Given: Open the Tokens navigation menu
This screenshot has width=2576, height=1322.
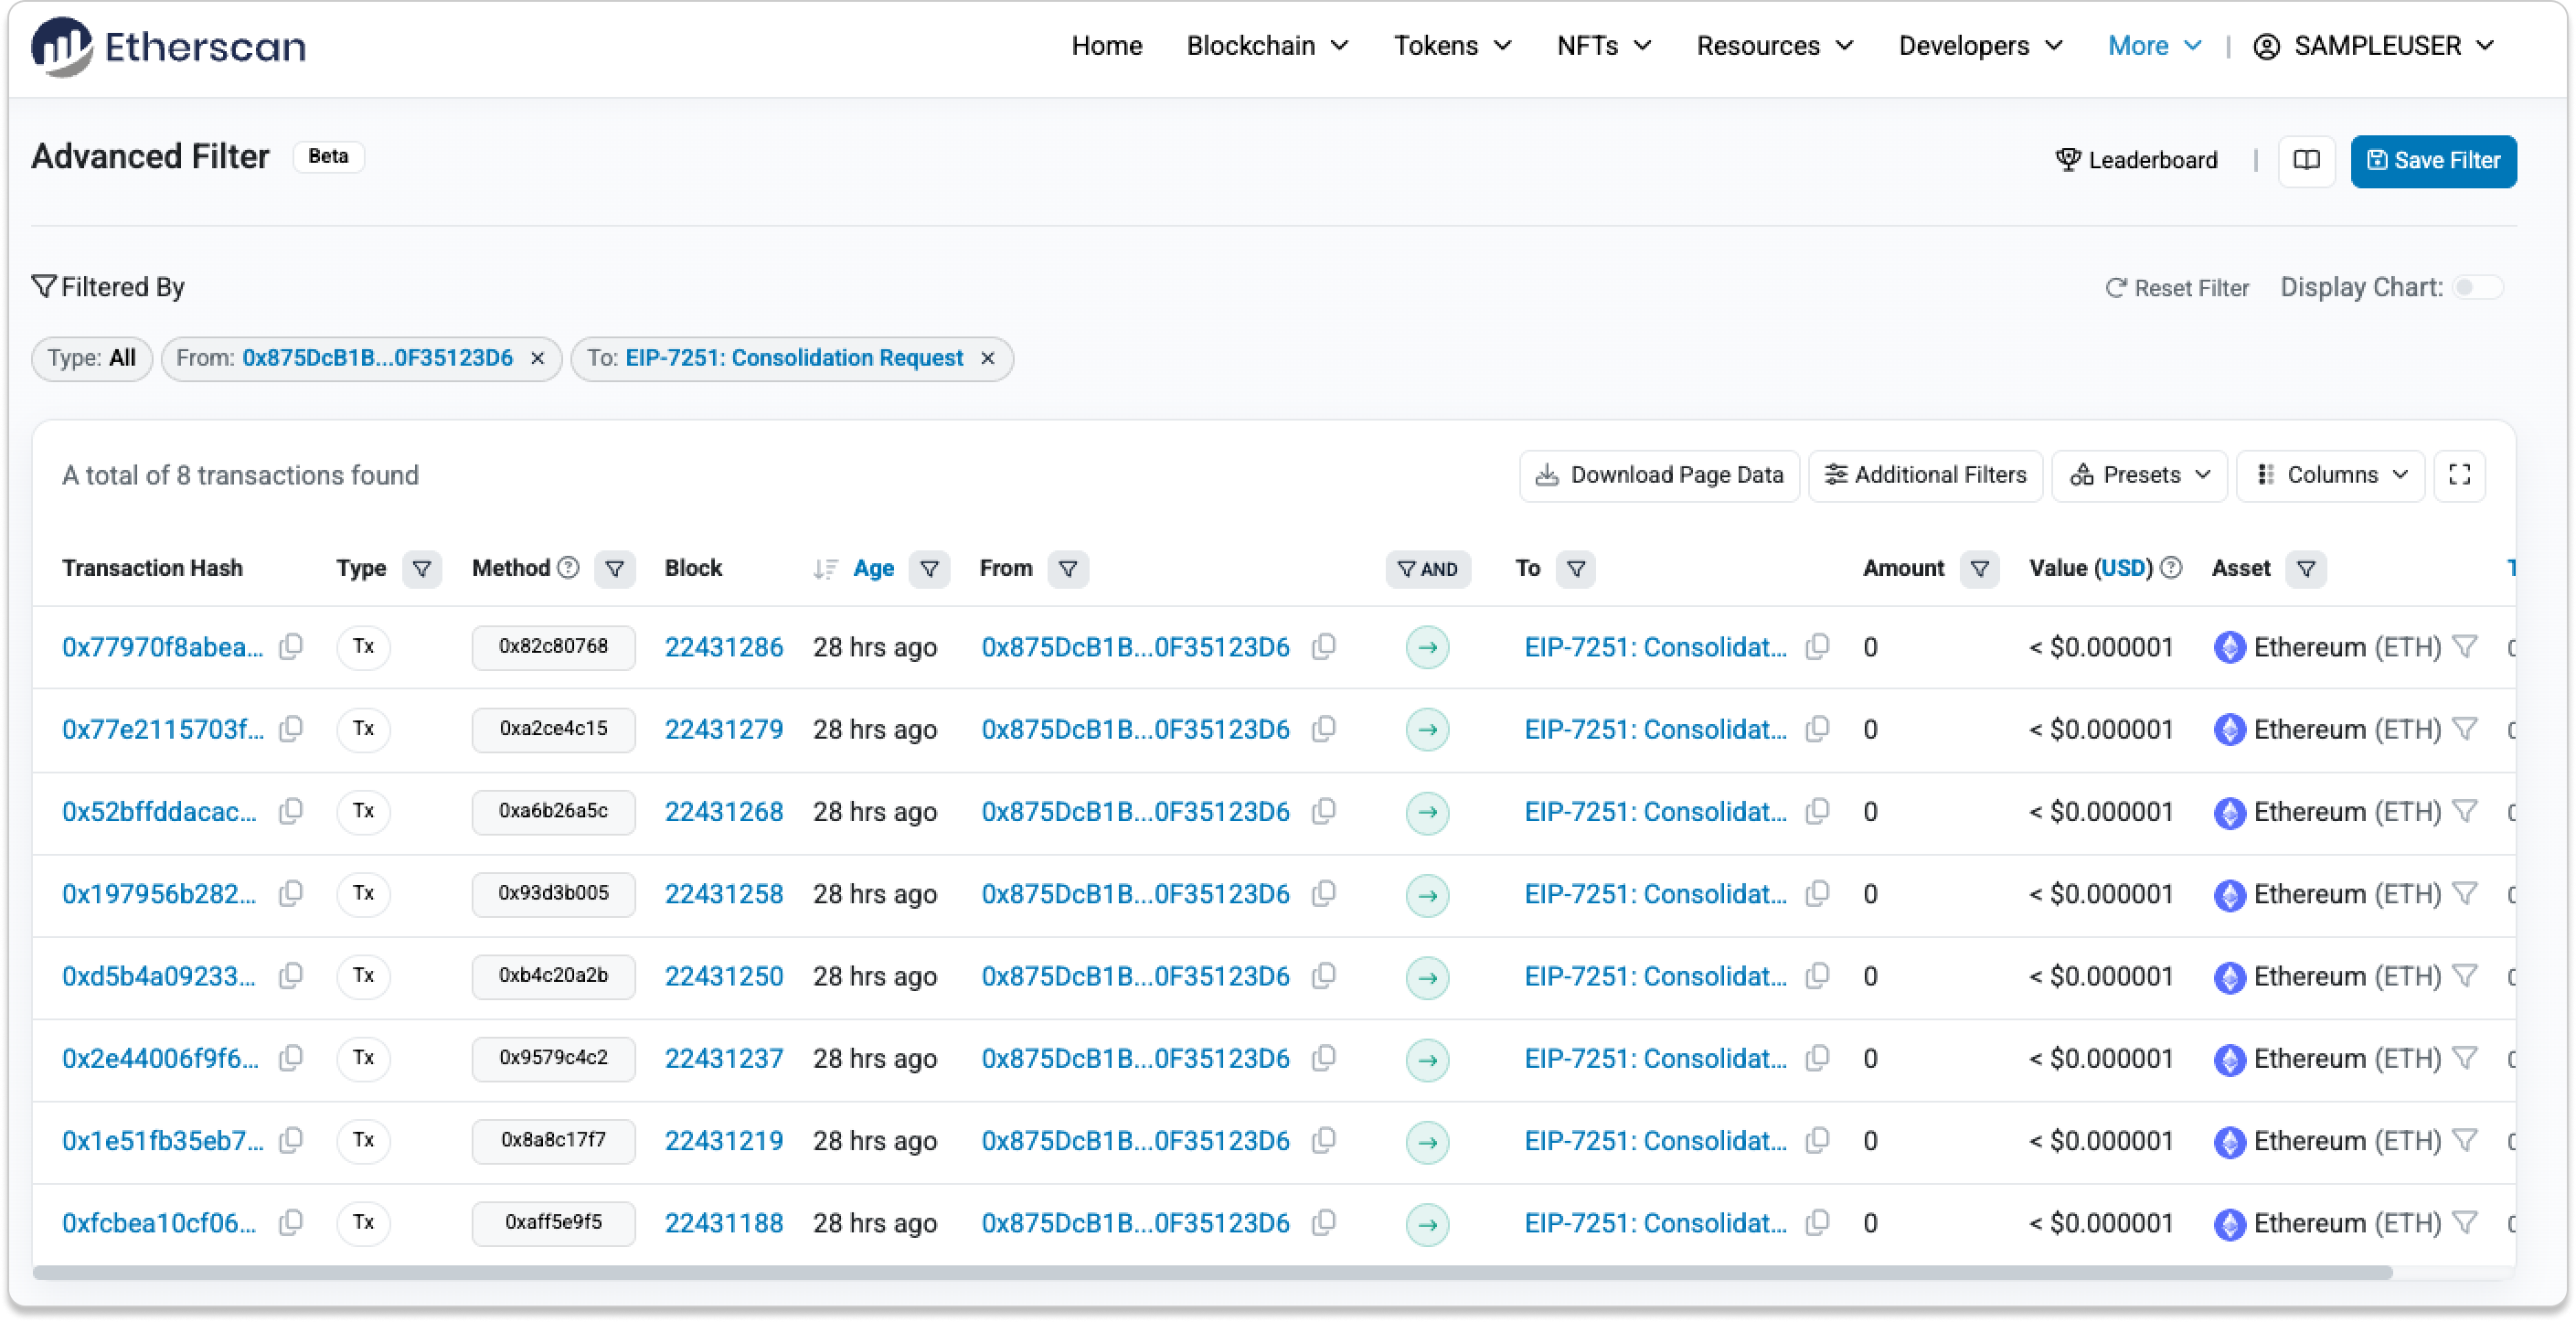Looking at the screenshot, I should click(1452, 46).
